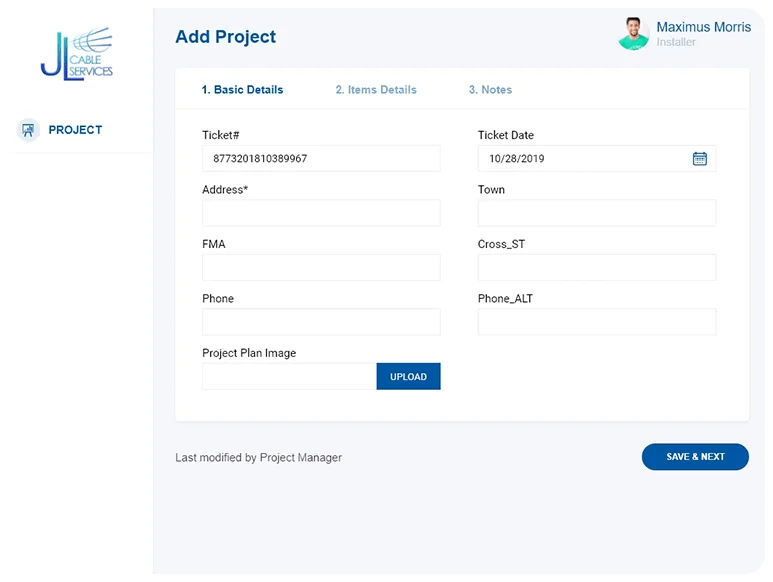Click the Cross_ST input field
The width and height of the screenshot is (773, 582).
pos(597,267)
